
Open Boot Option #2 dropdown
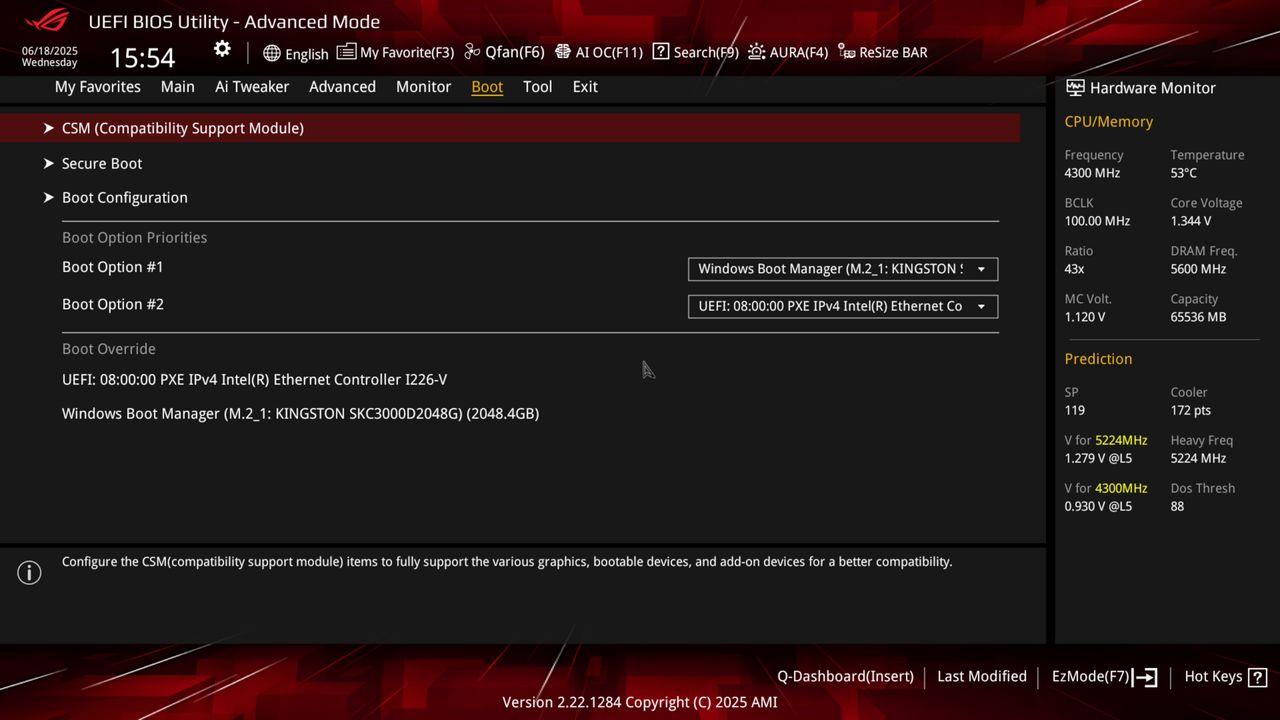click(841, 306)
